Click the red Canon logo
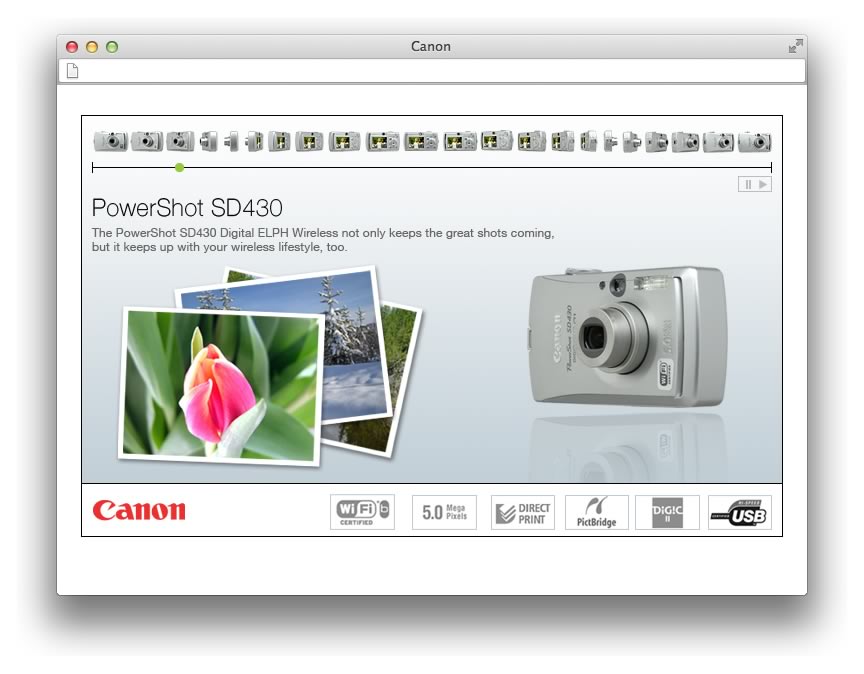Image resolution: width=864 pixels, height=674 pixels. (139, 510)
